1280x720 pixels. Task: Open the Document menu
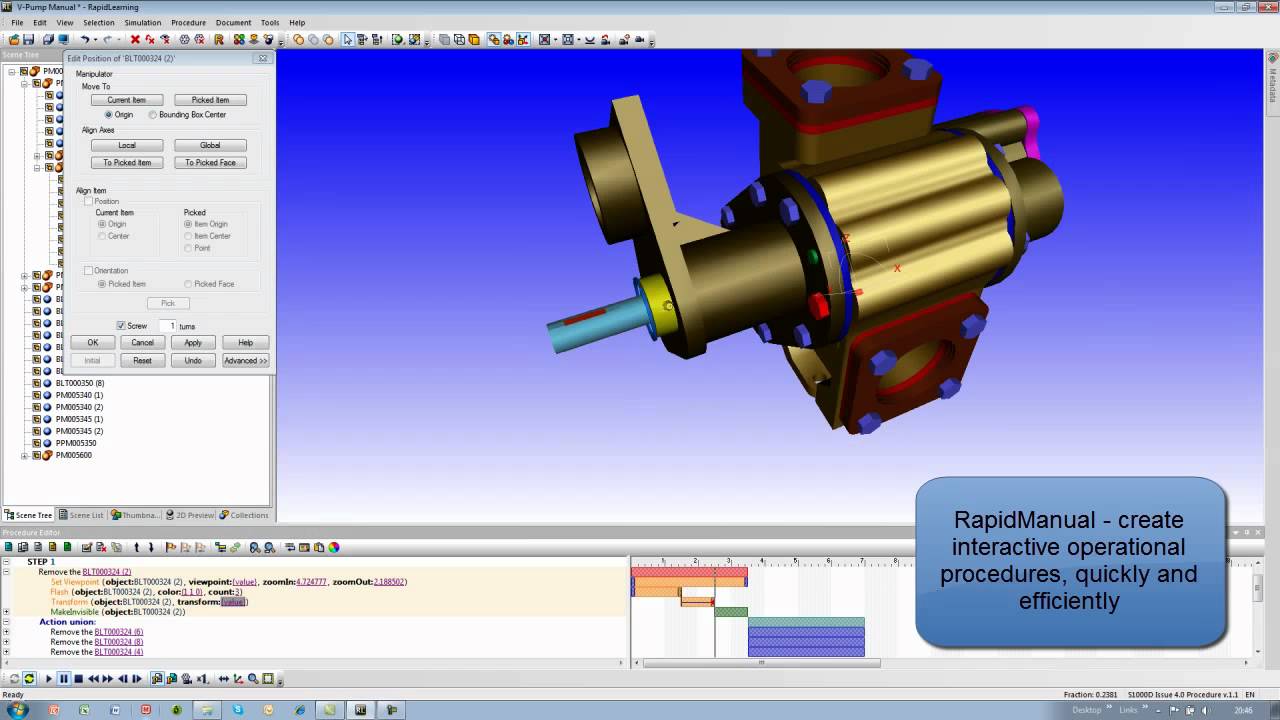[233, 22]
